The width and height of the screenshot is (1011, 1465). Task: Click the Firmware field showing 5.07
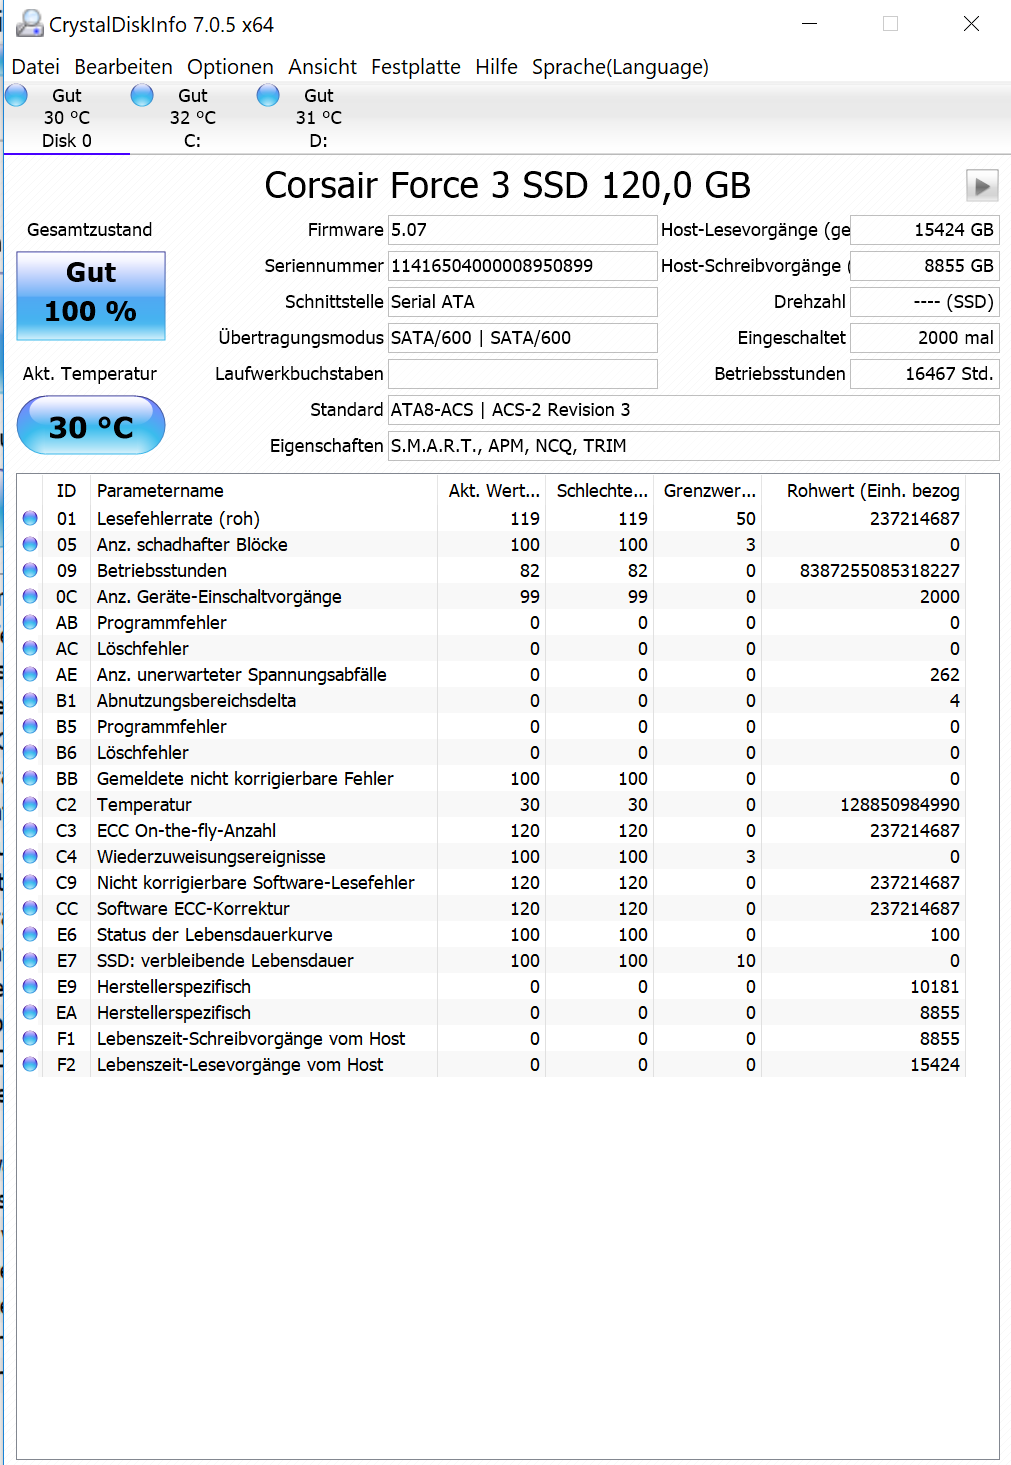523,230
